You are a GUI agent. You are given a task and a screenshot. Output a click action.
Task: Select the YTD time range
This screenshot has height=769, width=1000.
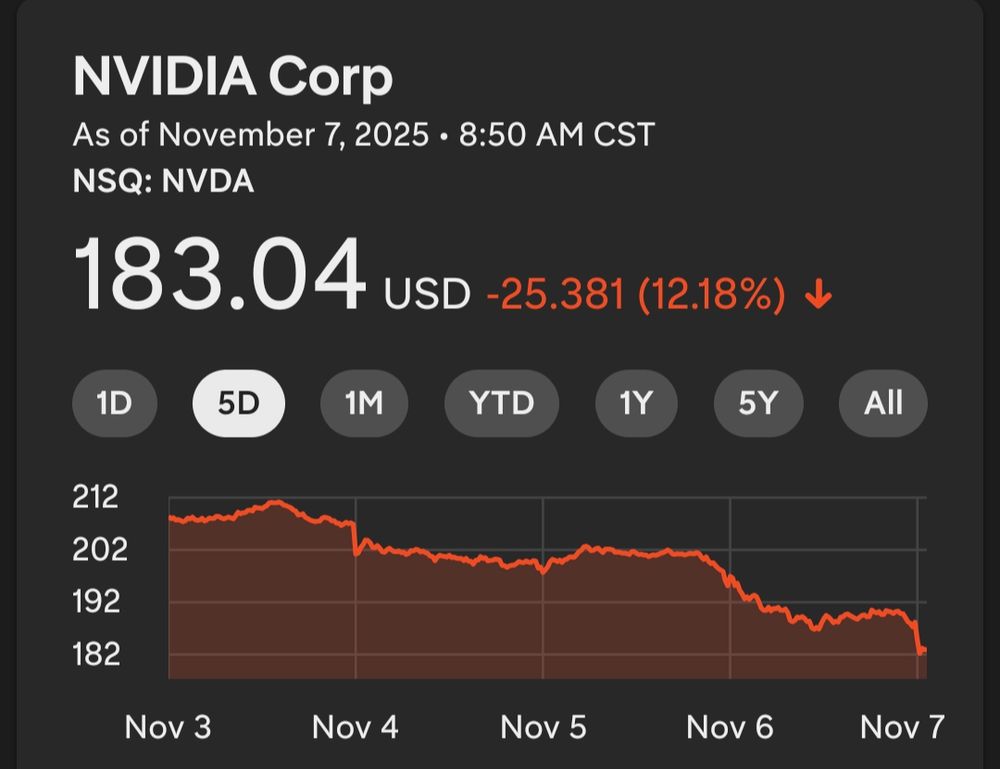(x=501, y=403)
